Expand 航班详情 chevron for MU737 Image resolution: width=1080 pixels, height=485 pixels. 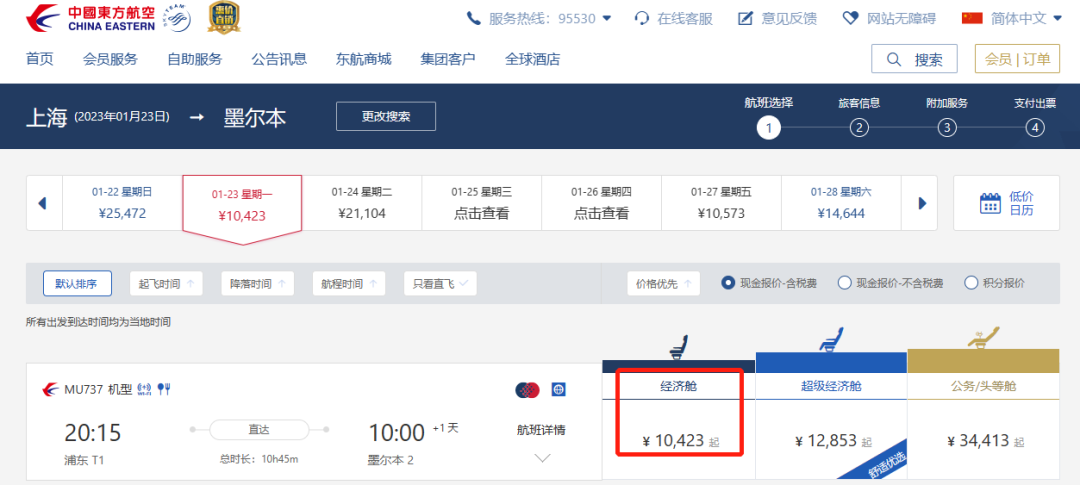[542, 458]
